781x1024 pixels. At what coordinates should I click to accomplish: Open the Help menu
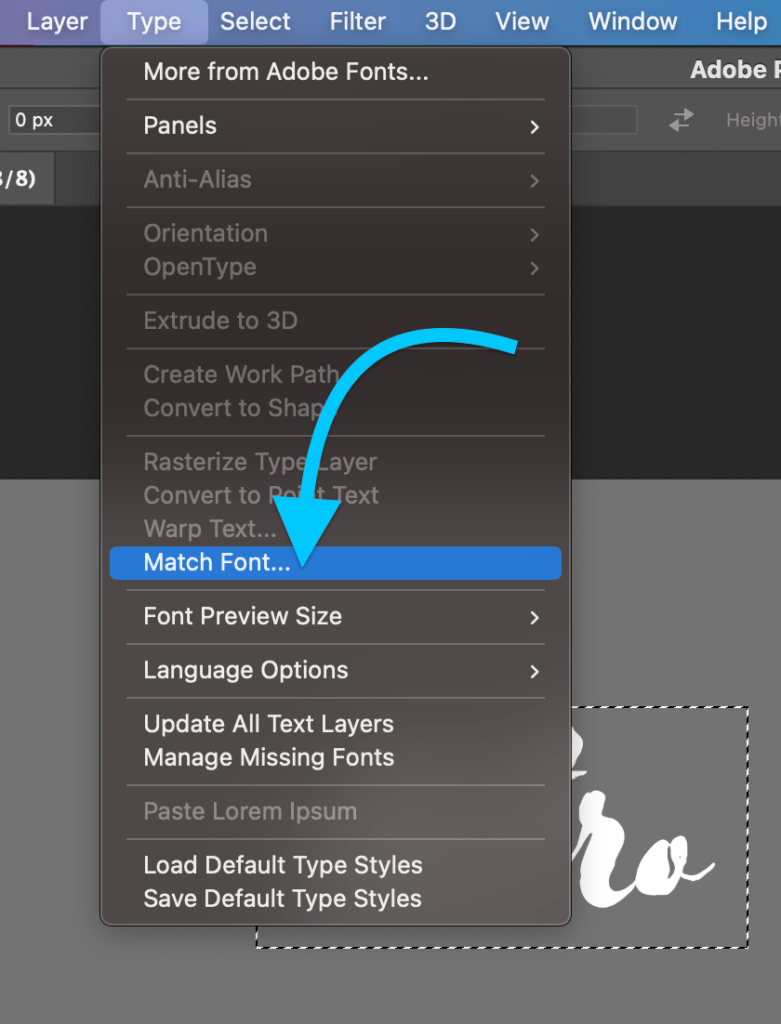(740, 21)
